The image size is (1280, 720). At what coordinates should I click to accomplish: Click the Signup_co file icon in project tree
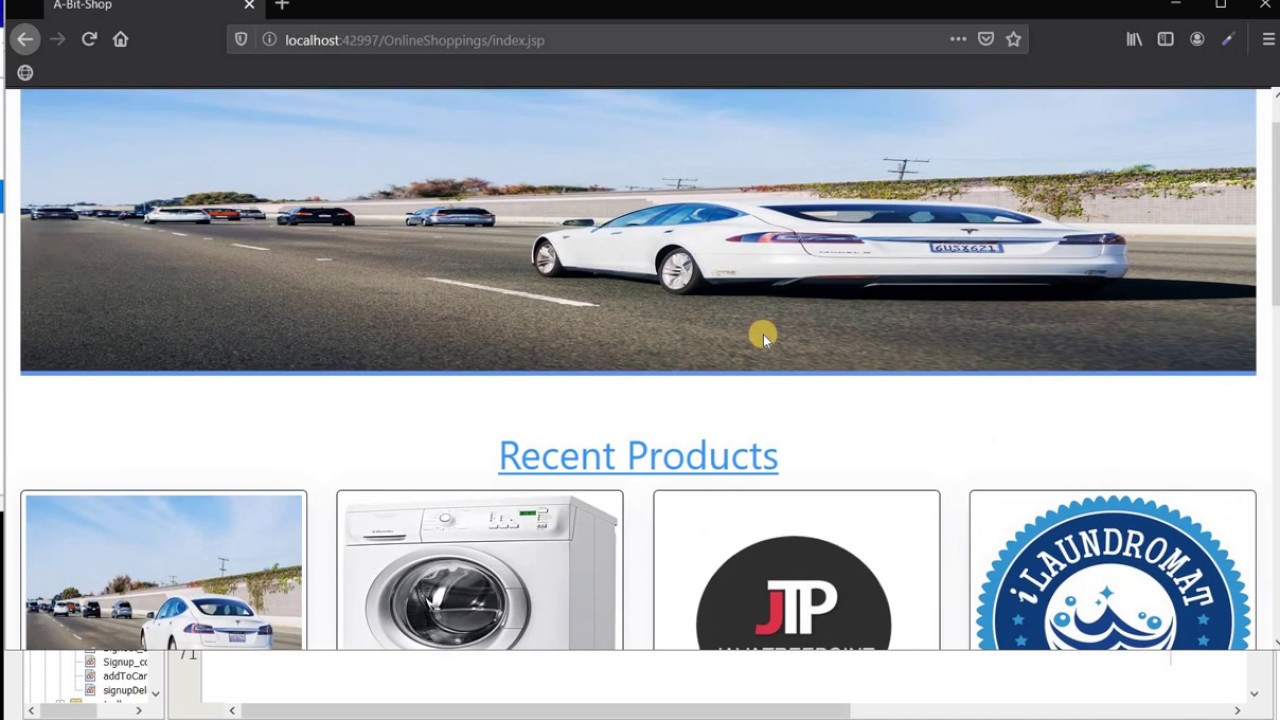90,662
